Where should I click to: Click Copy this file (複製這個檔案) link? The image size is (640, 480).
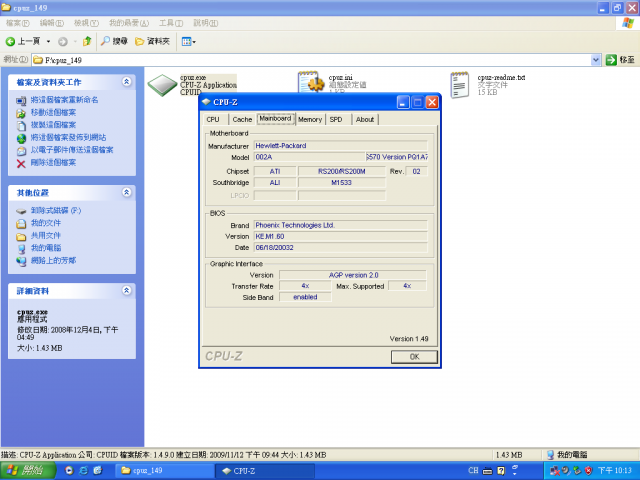tap(53, 125)
